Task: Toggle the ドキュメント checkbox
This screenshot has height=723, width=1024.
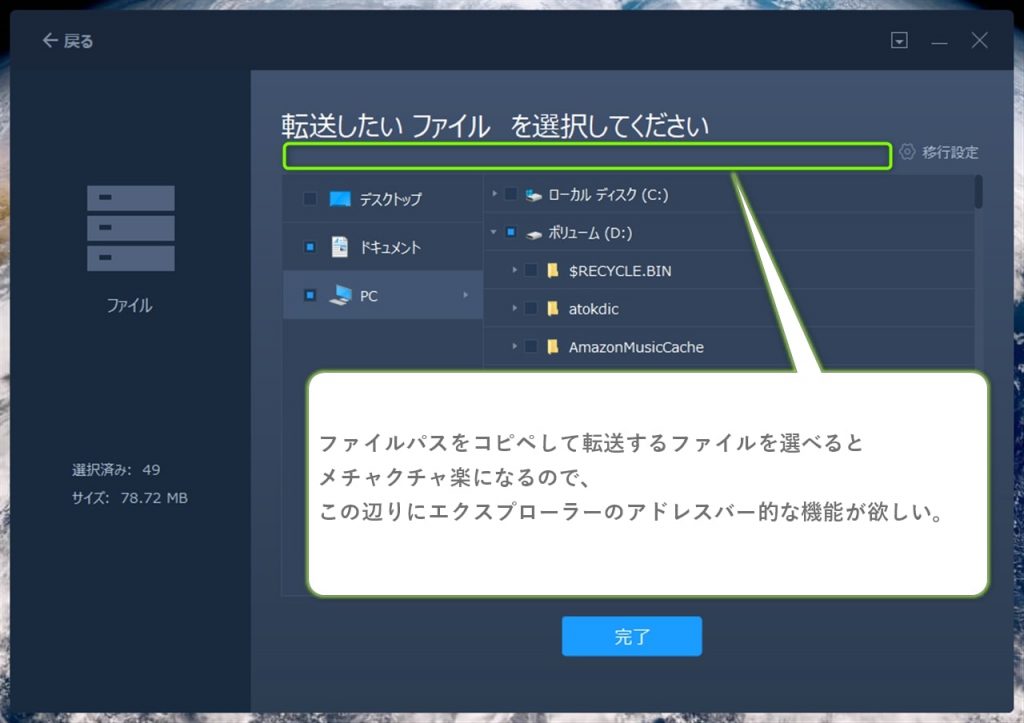Action: tap(310, 247)
